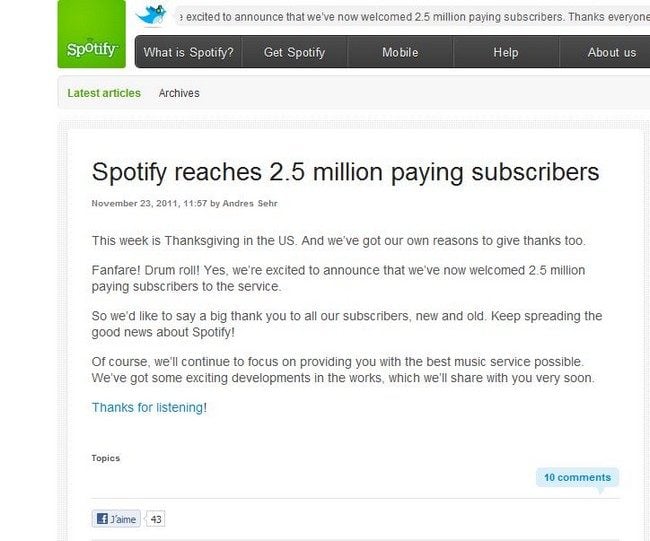Follow the "Thanks for listening!" link
This screenshot has width=650, height=541.
click(149, 407)
